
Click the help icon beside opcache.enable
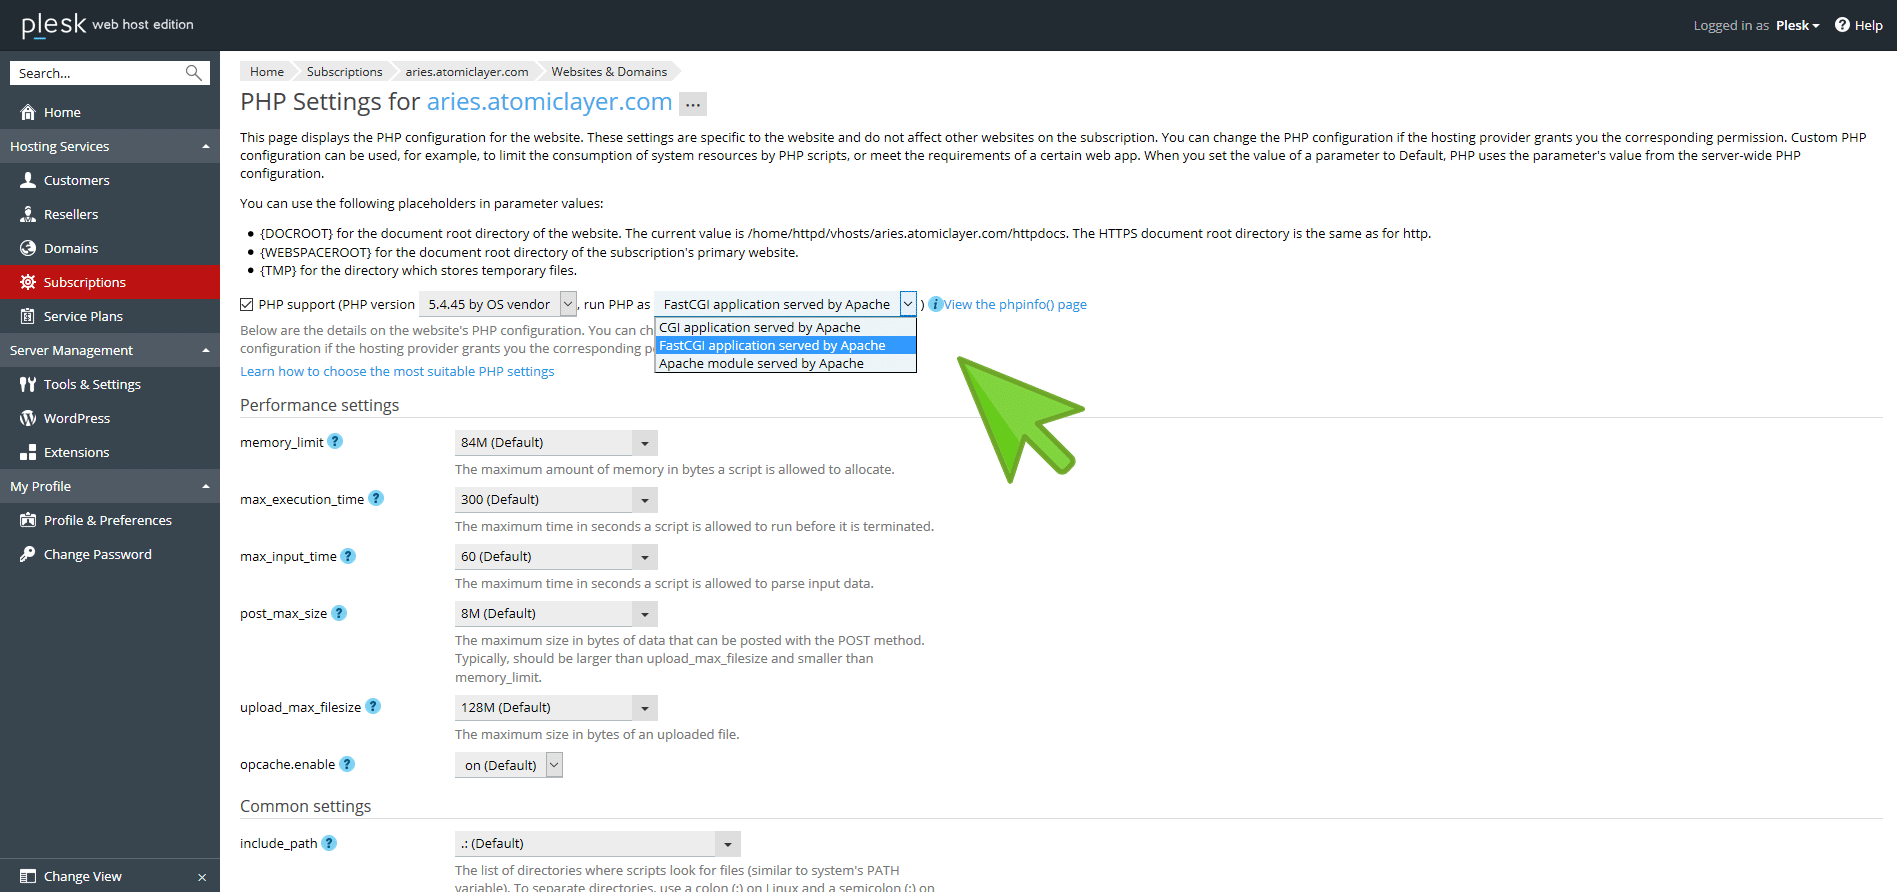tap(347, 764)
